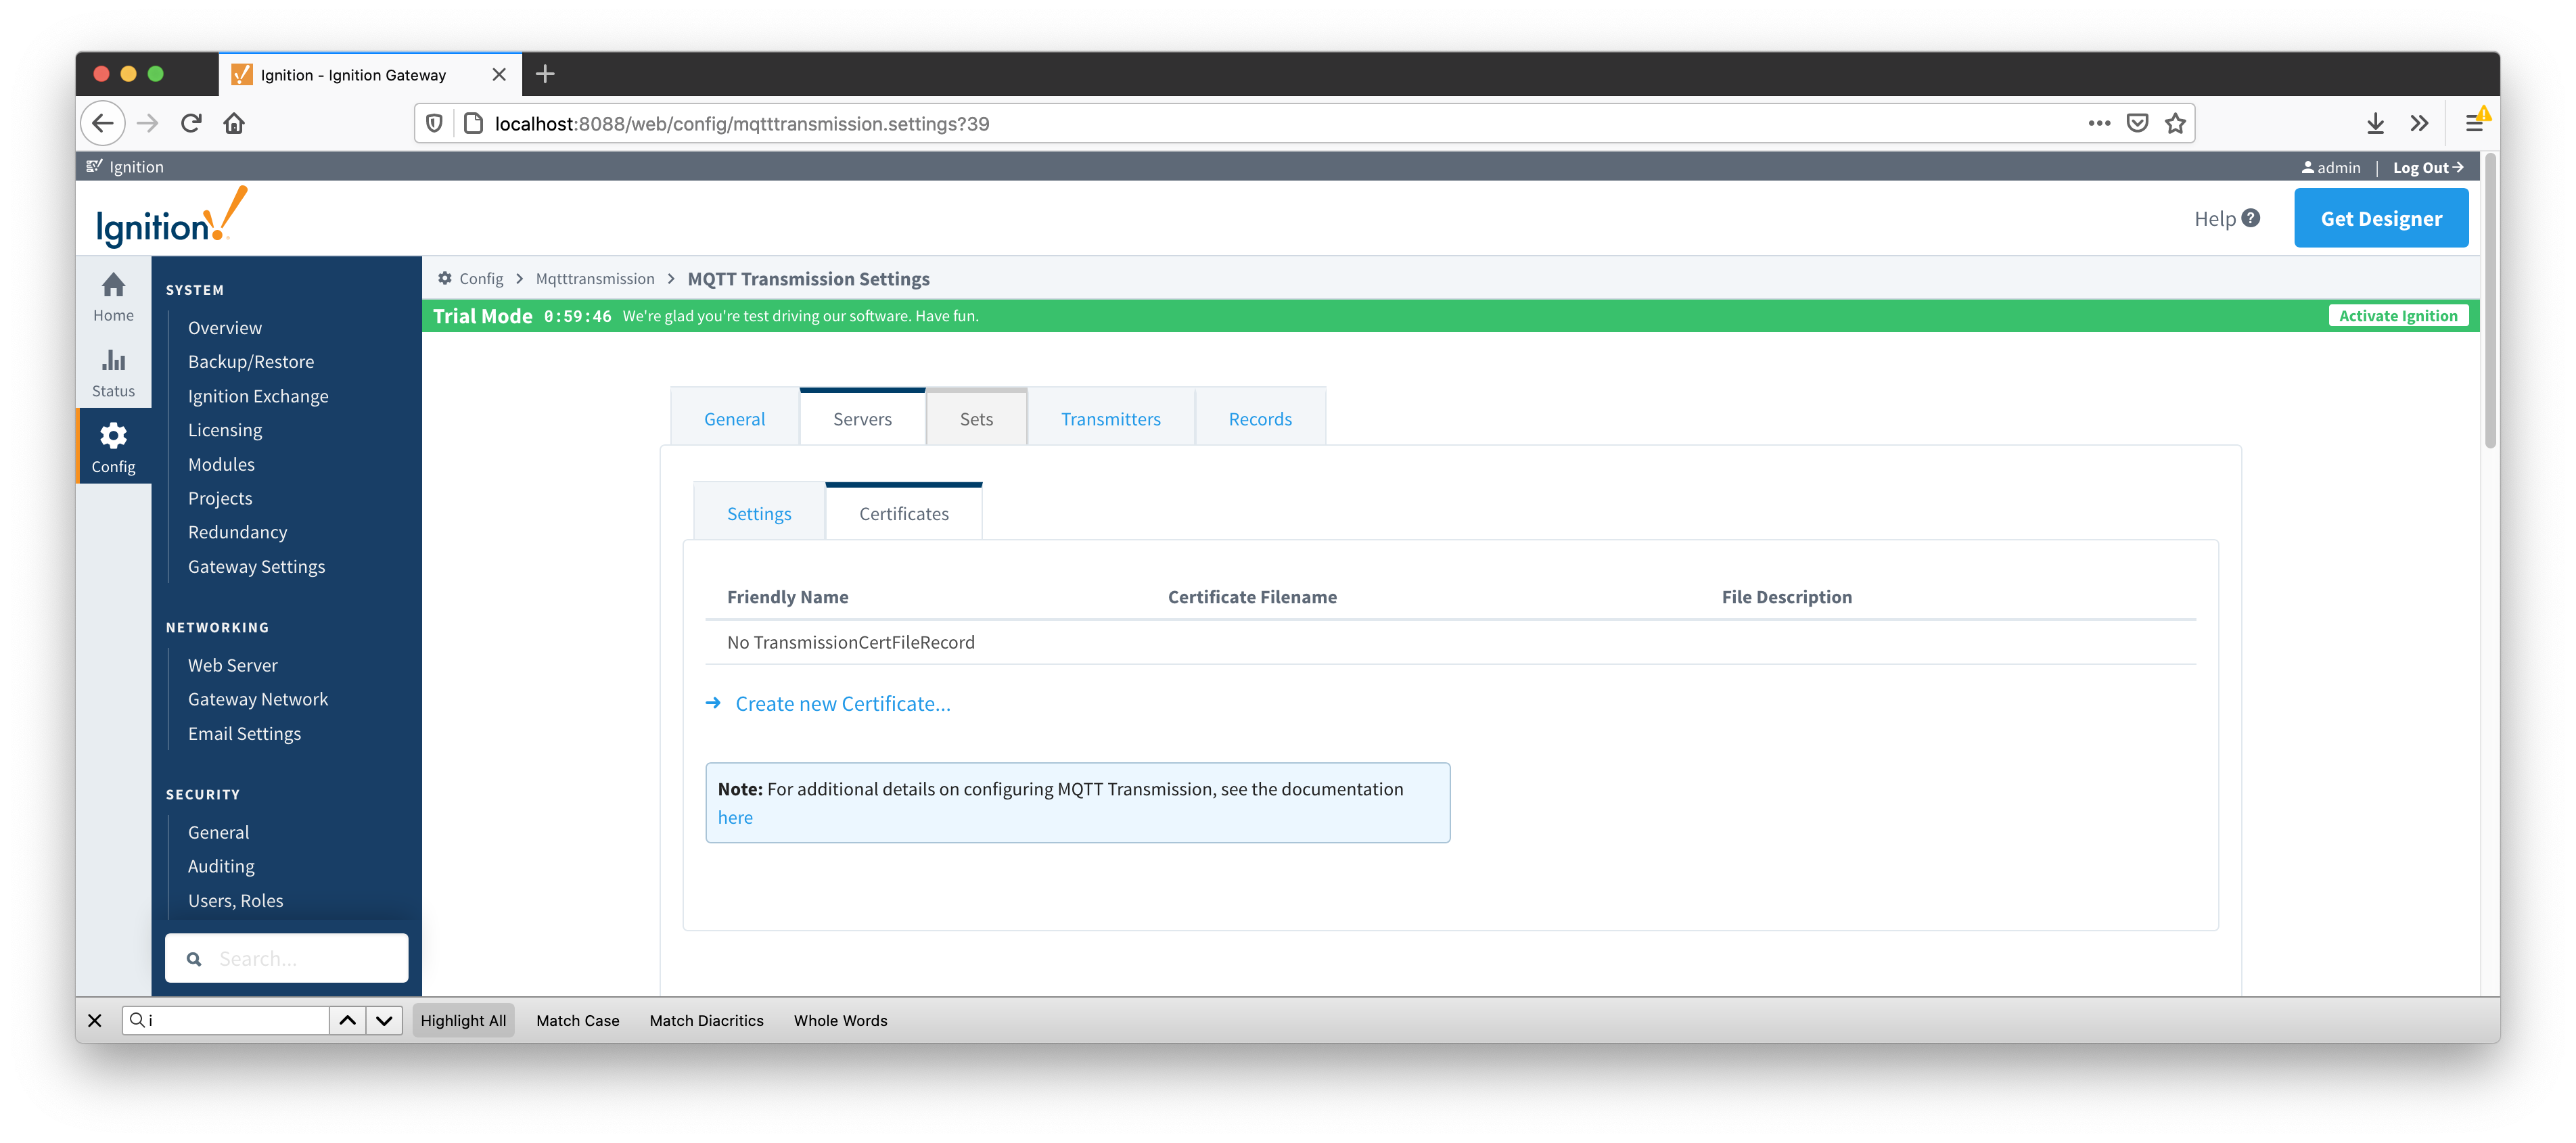Switch to the Records tab

tap(1260, 418)
